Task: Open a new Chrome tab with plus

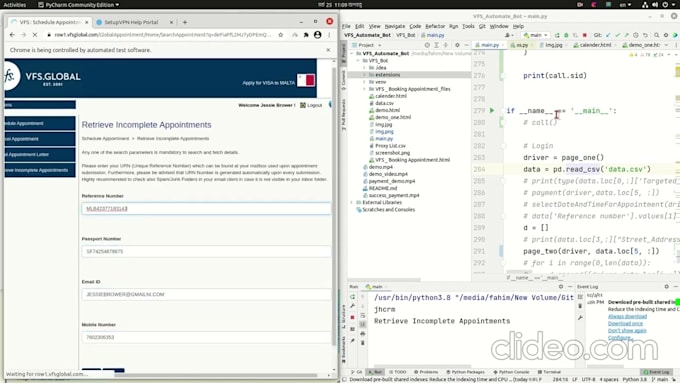Action: 185,22
